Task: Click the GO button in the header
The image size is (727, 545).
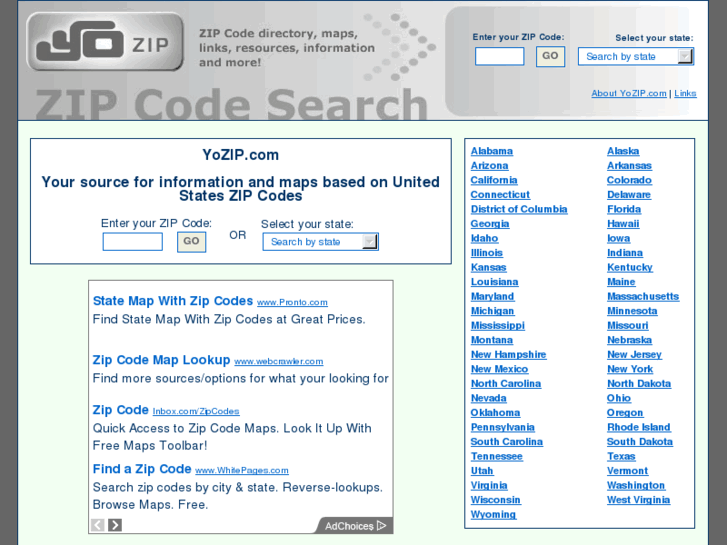Action: [x=550, y=56]
